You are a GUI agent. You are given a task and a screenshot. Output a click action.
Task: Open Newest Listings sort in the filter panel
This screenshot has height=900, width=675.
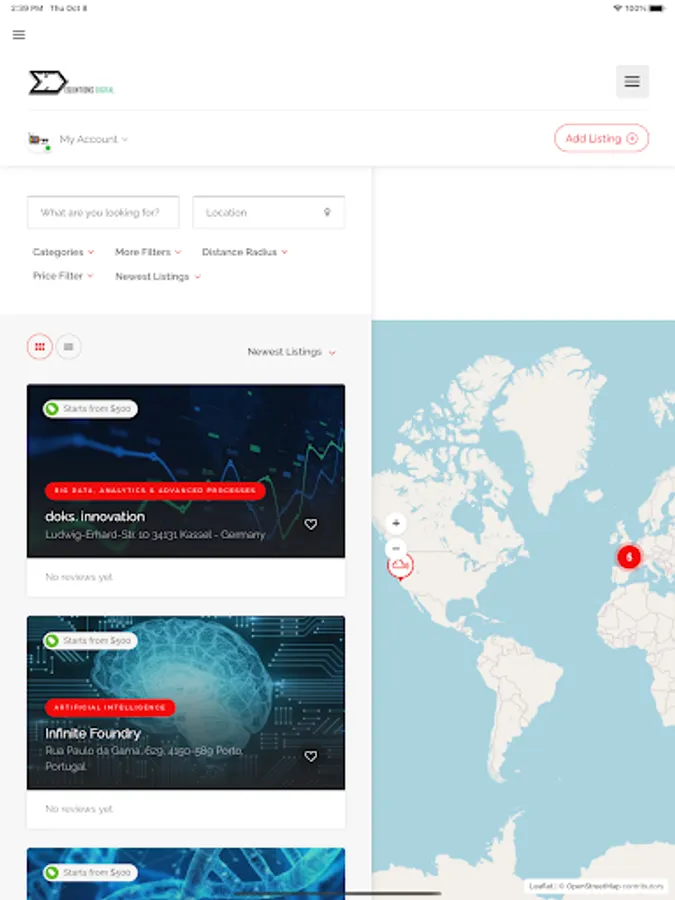tap(158, 277)
